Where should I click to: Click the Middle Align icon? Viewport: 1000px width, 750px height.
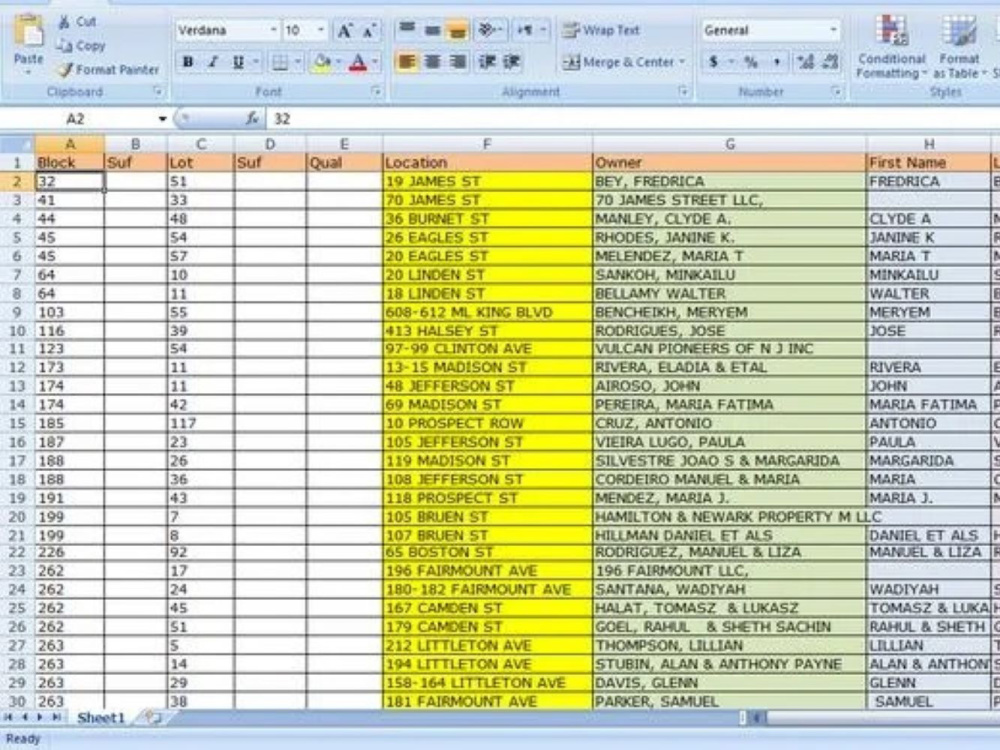(432, 29)
